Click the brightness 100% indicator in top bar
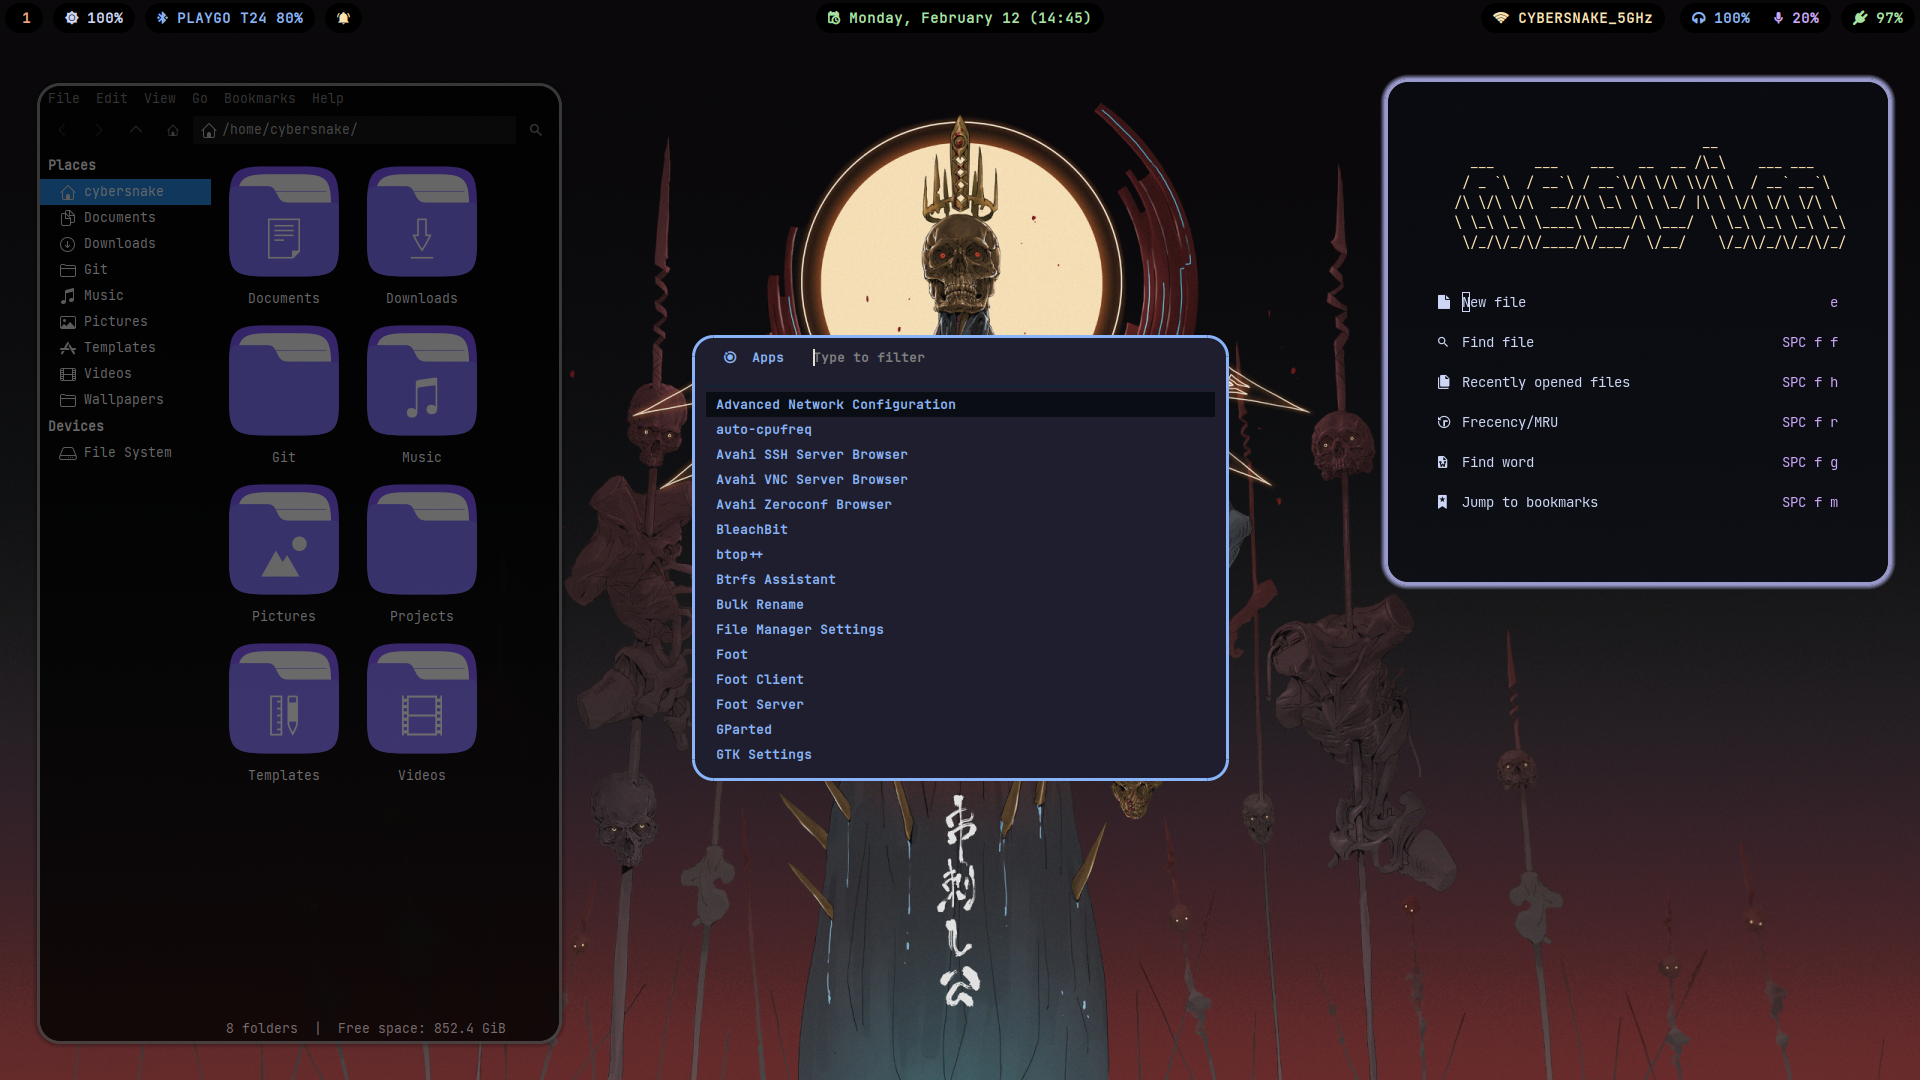This screenshot has width=1920, height=1080. click(x=94, y=18)
